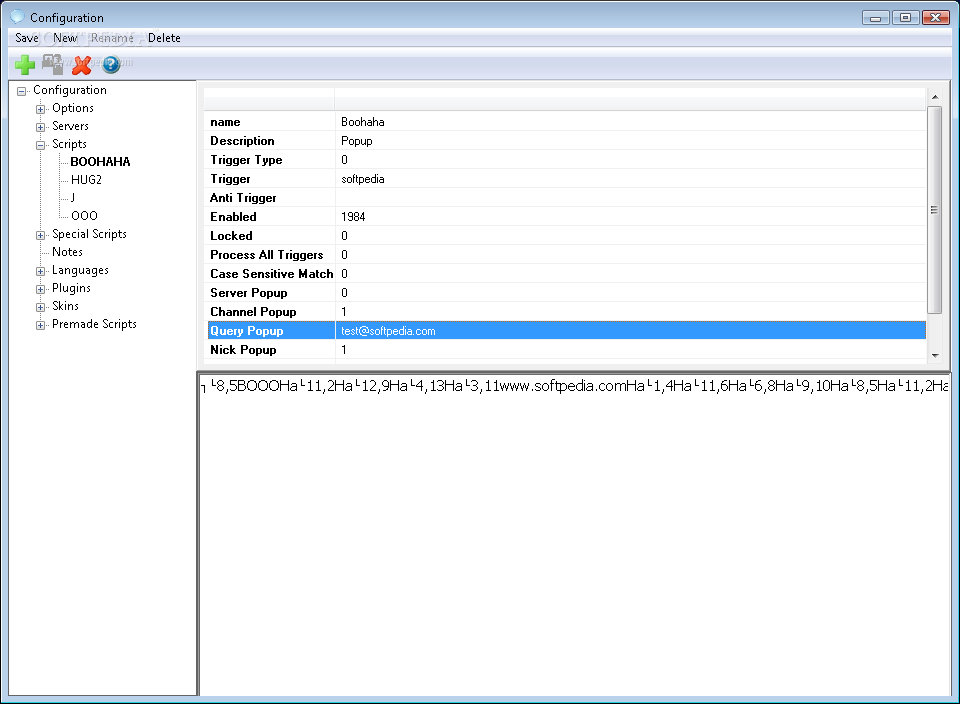Click the Server Popup value cell
This screenshot has height=704, width=960.
[x=631, y=293]
